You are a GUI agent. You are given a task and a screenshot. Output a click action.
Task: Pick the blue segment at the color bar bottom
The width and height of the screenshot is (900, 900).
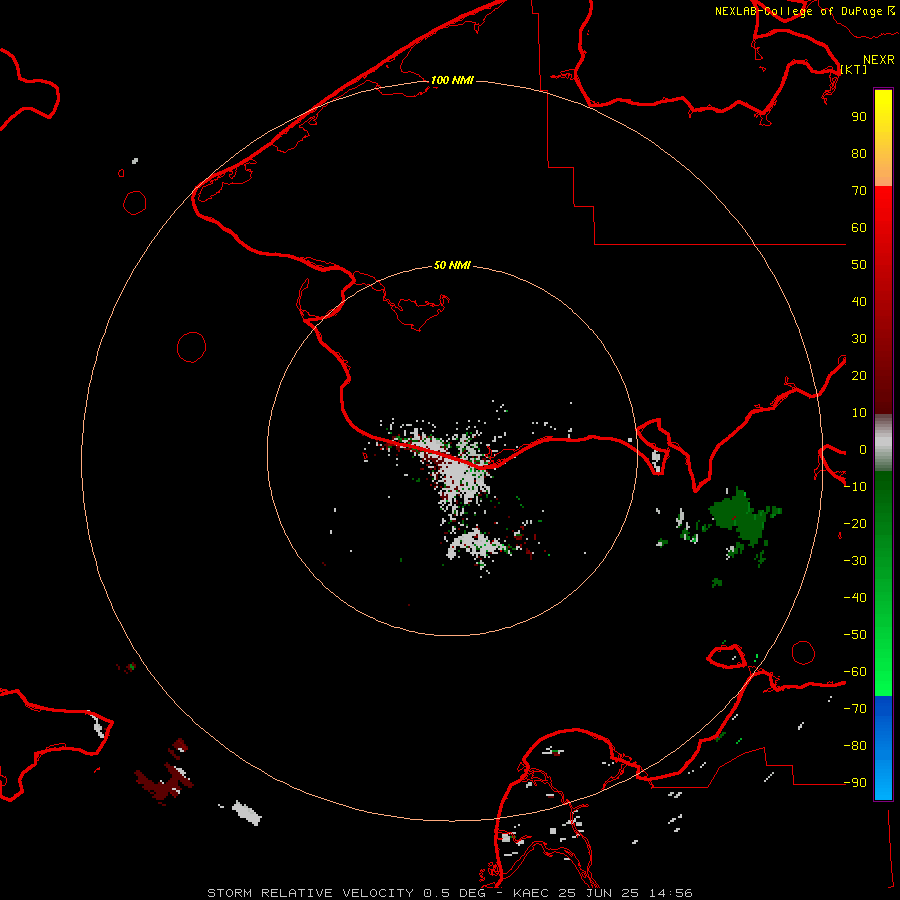pos(883,748)
